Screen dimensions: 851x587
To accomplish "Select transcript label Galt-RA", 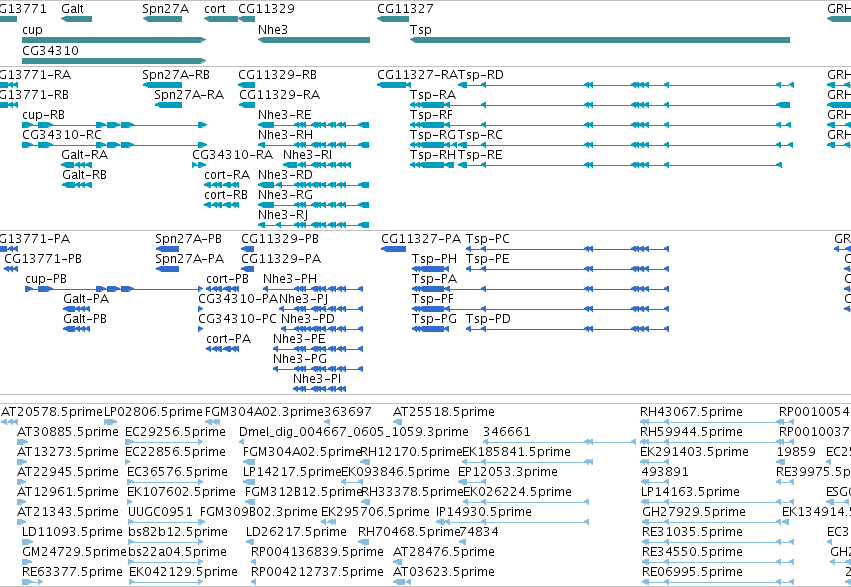I will [85, 155].
